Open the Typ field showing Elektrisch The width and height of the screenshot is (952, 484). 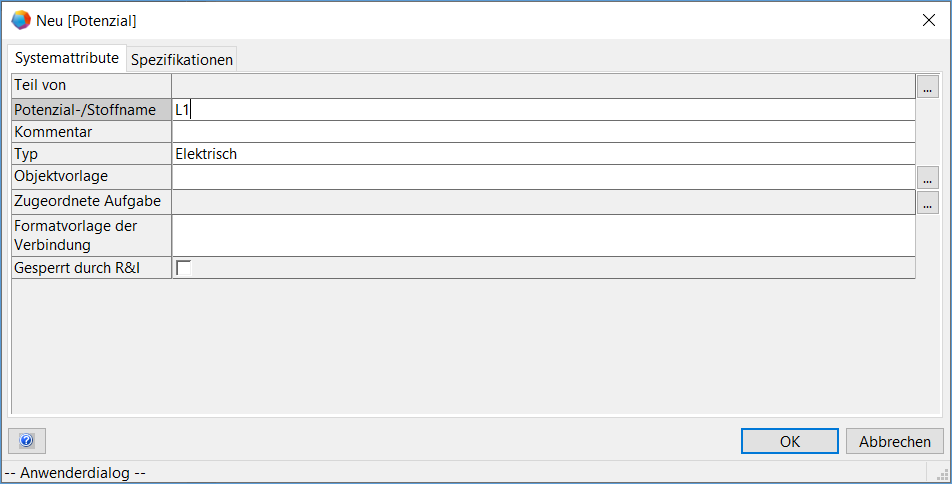coord(543,154)
